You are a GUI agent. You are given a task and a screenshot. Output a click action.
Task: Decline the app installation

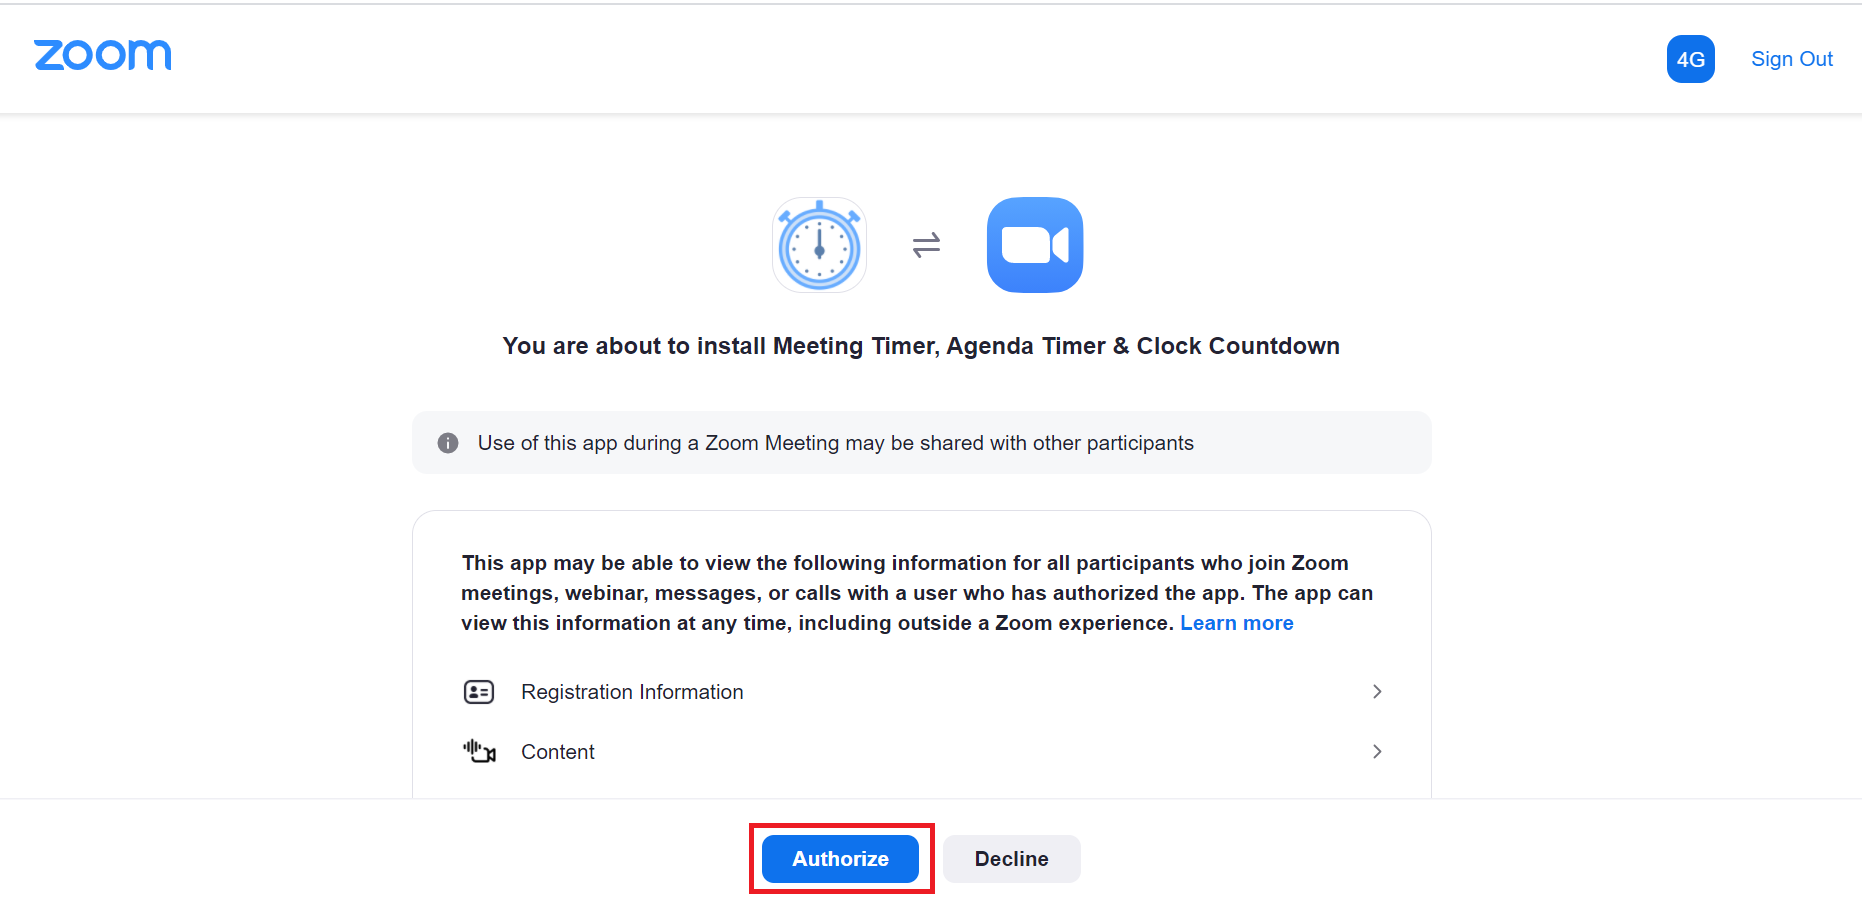(1011, 858)
